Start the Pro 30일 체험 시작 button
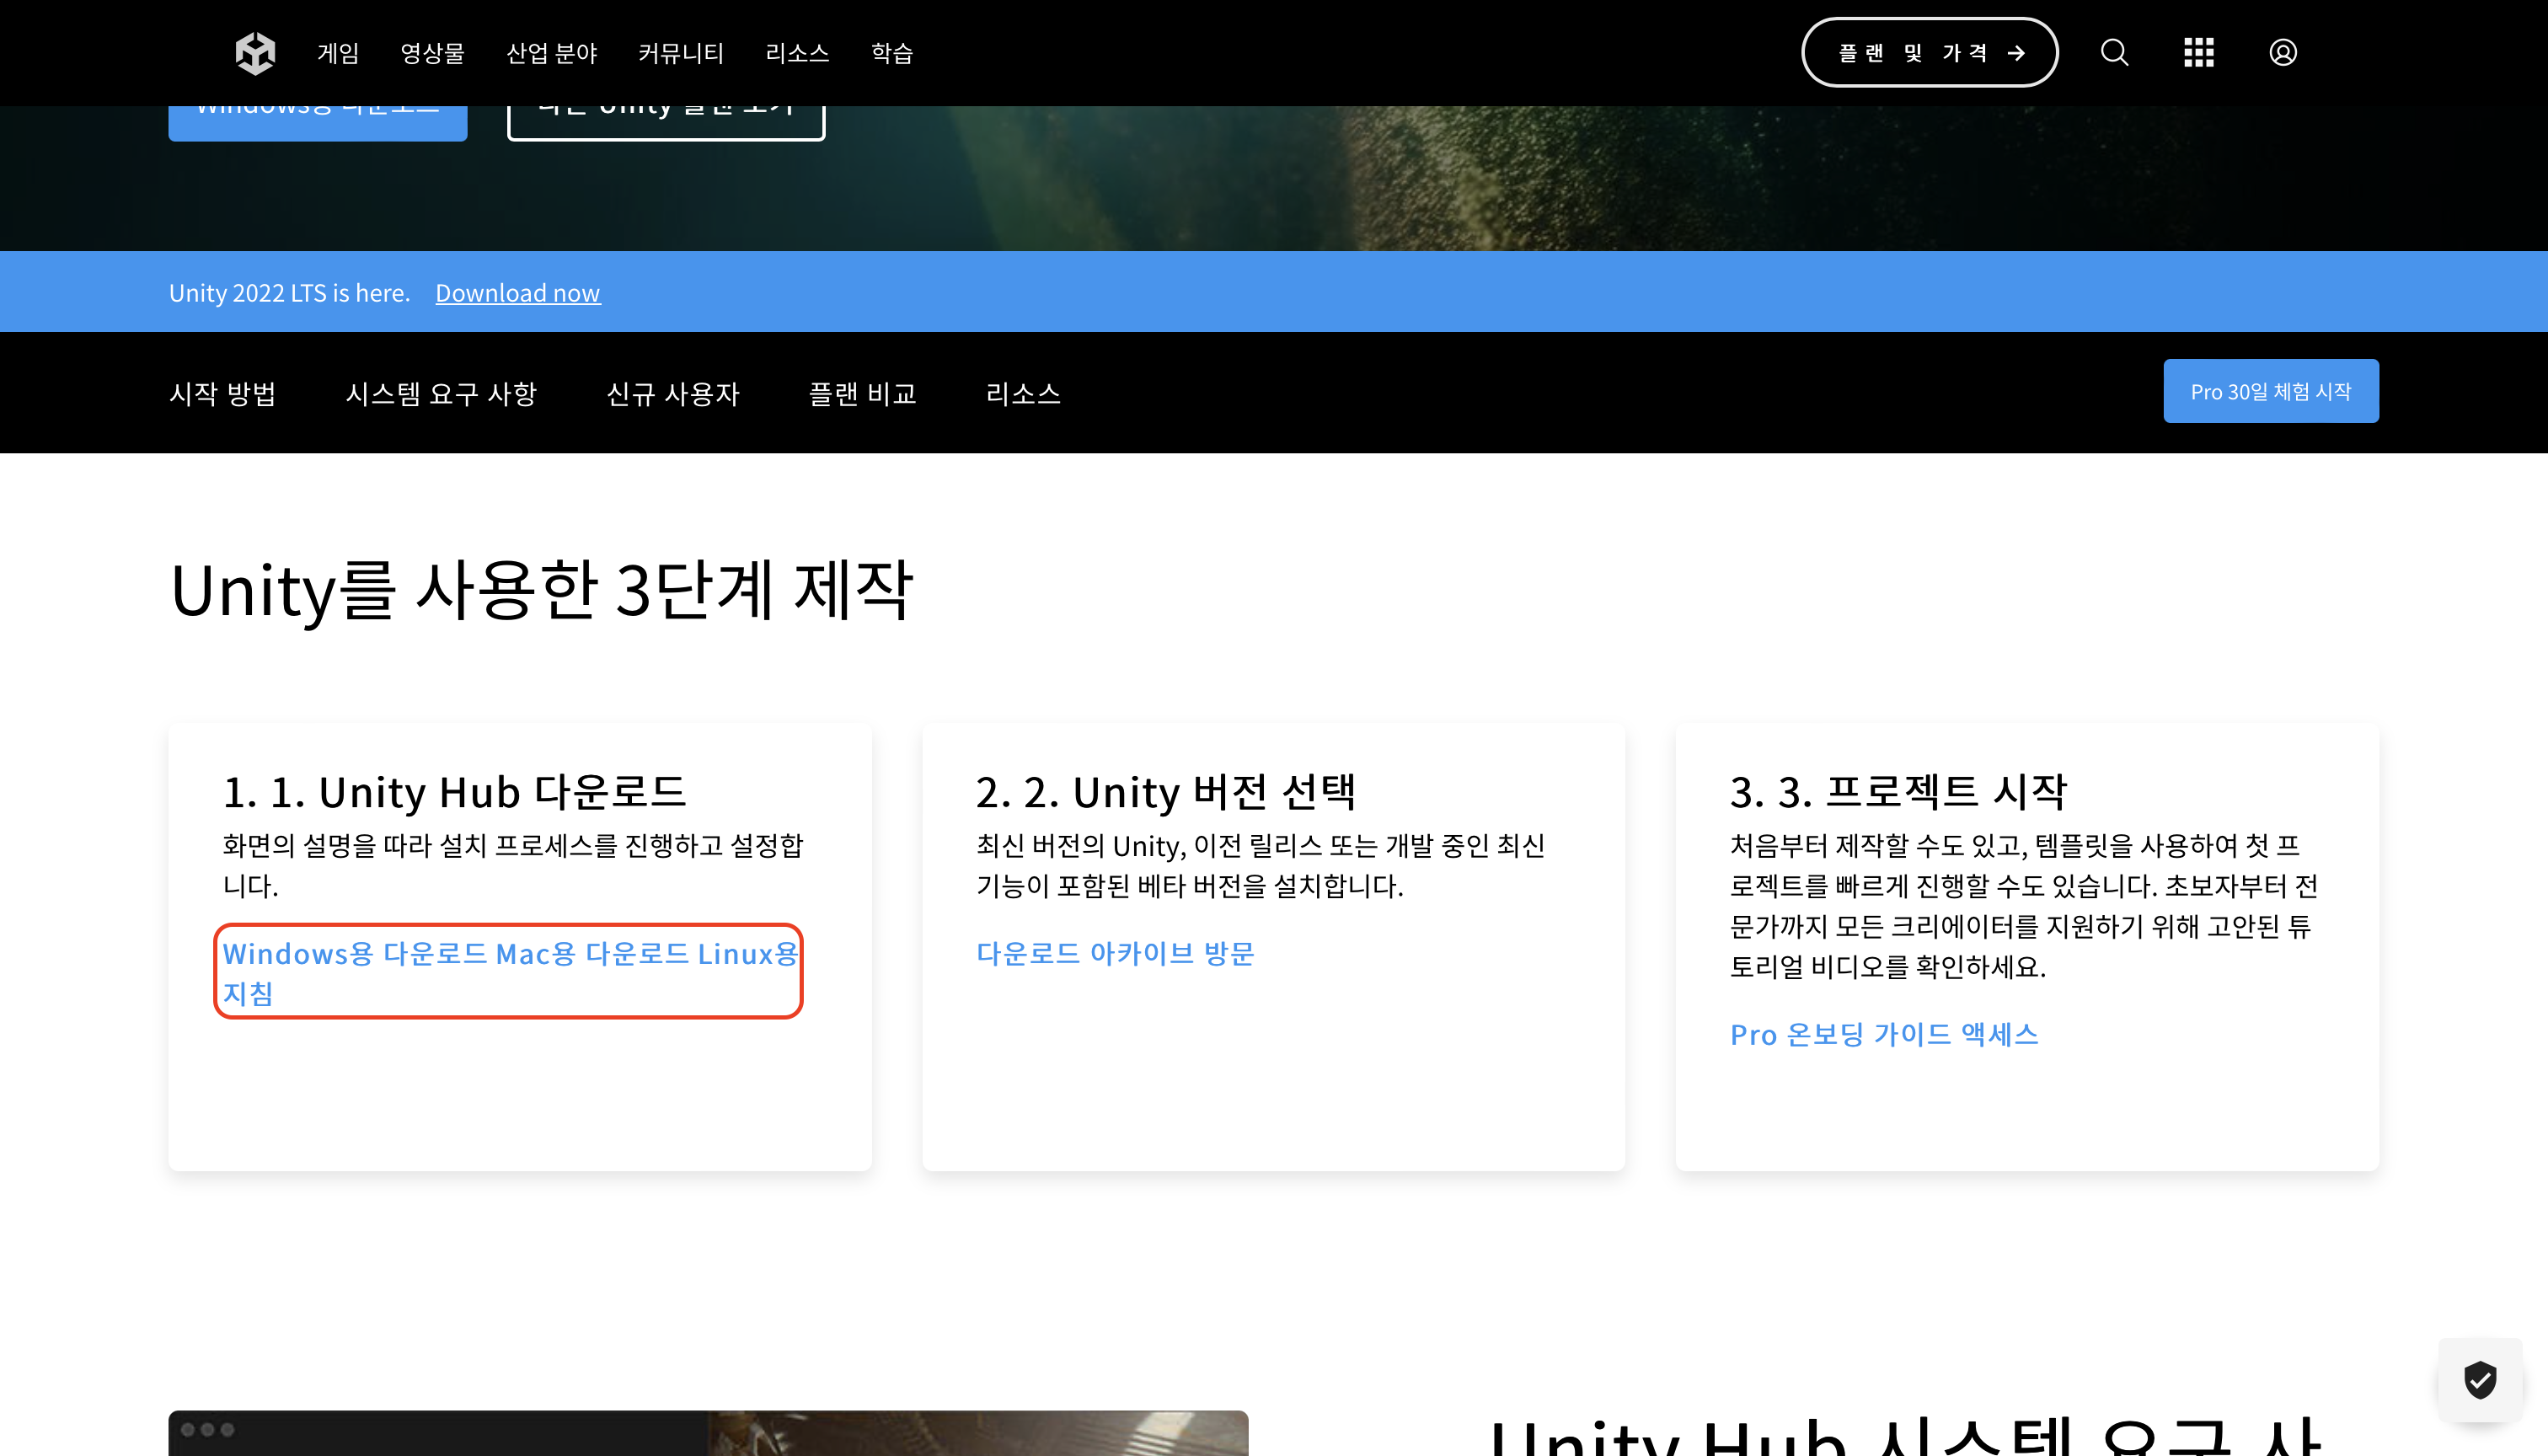This screenshot has width=2548, height=1456. [x=2270, y=391]
